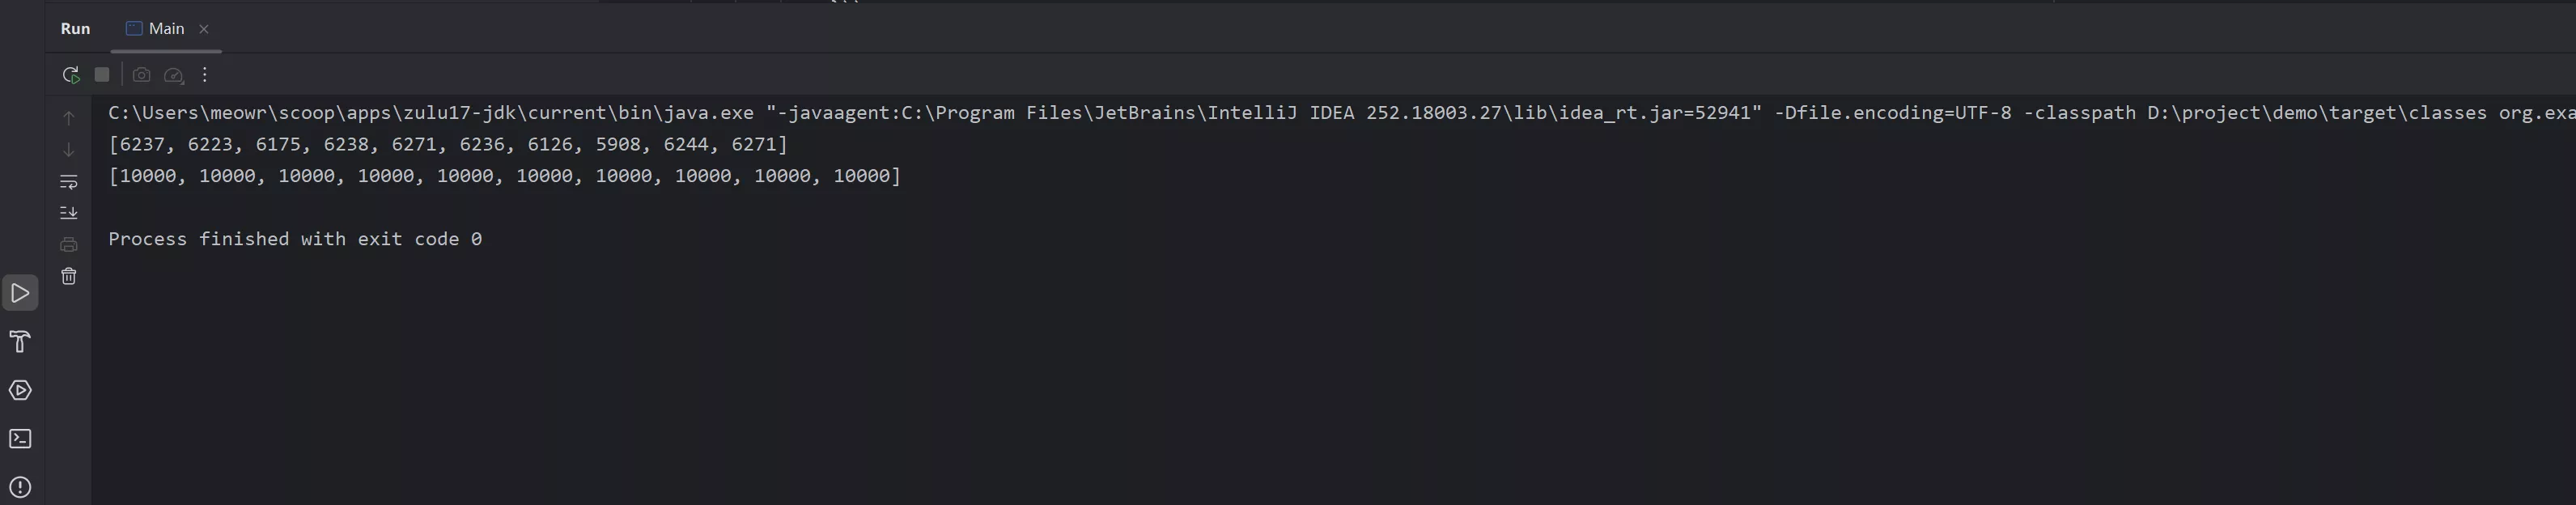Click the Run panel title
Screen dimensions: 2576x505
[75, 29]
